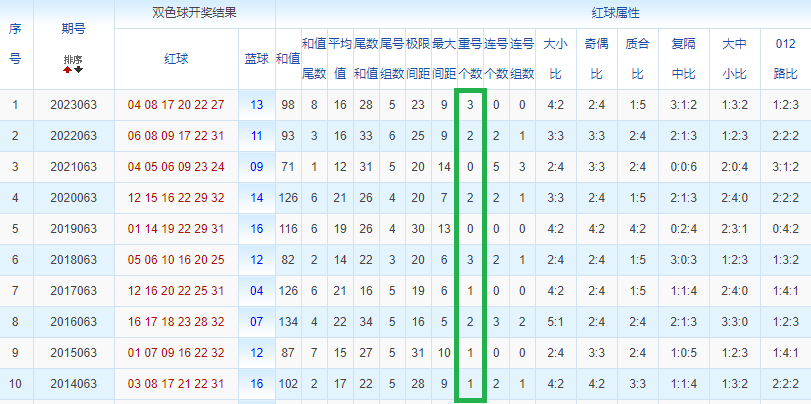Select issue 2014063 row
811x404 pixels.
pos(74,384)
